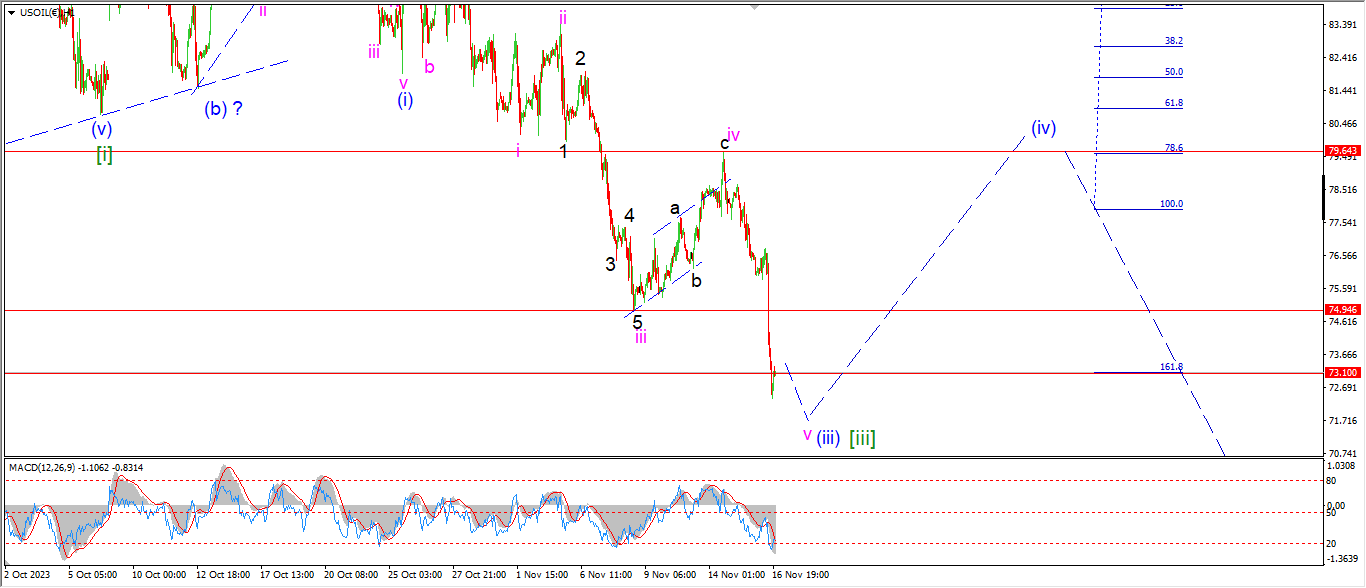The image size is (1366, 588).
Task: Select the 161.8 Fibonacci level label
Action: click(1171, 367)
